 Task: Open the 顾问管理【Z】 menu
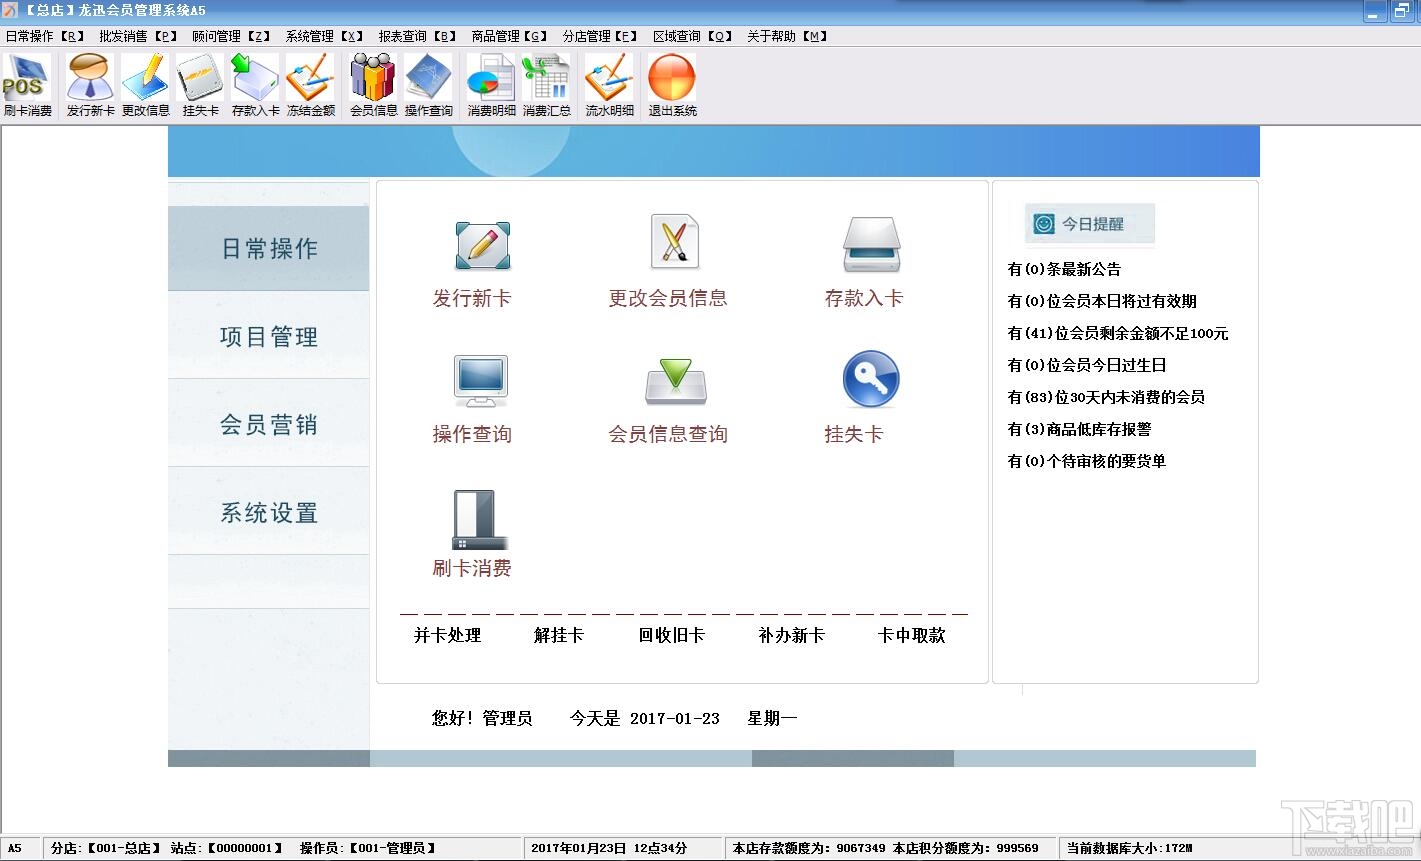[231, 36]
